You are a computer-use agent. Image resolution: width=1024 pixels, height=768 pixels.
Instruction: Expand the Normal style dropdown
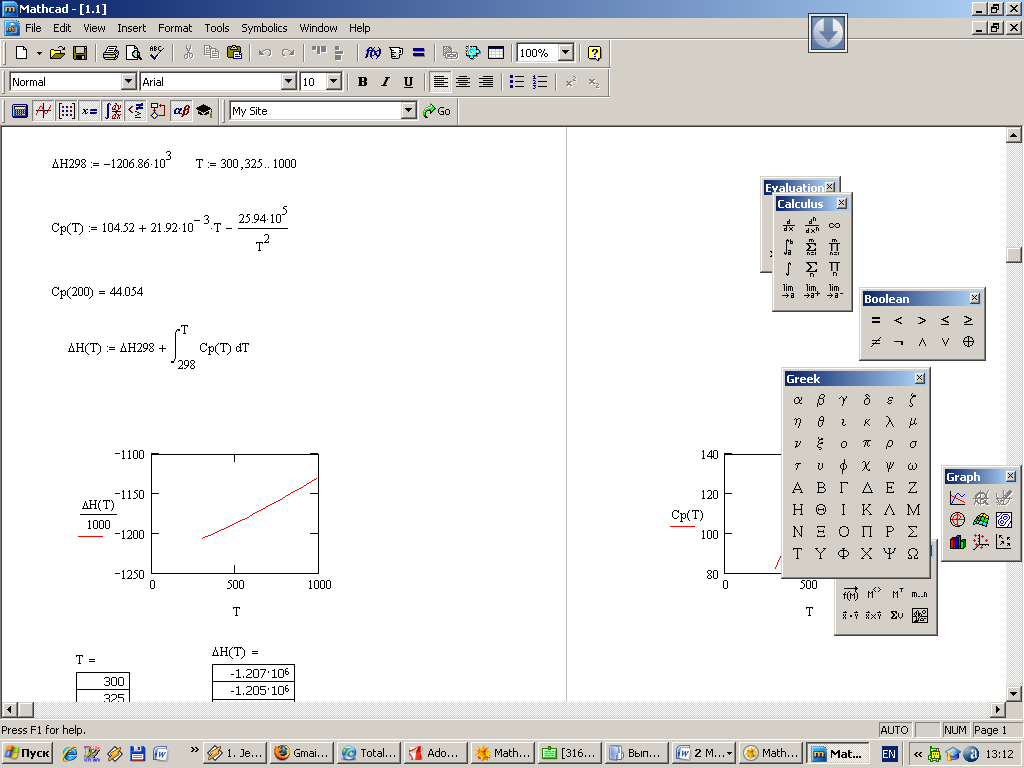pos(129,82)
